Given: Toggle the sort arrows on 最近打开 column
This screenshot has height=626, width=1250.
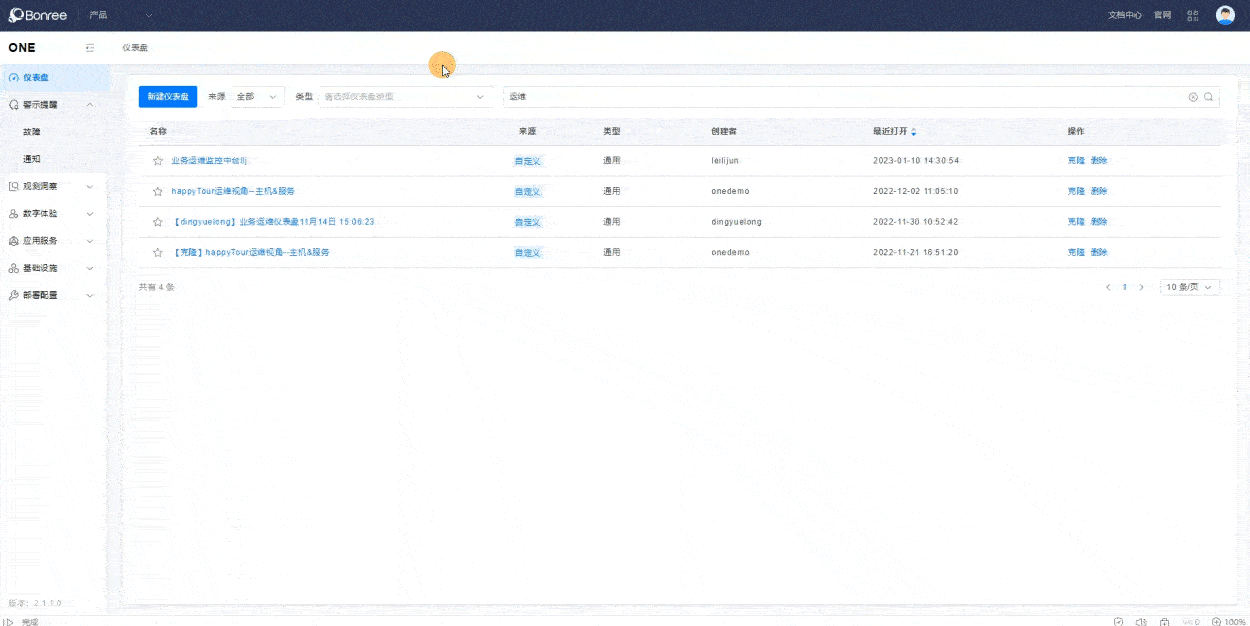Looking at the screenshot, I should 914,132.
